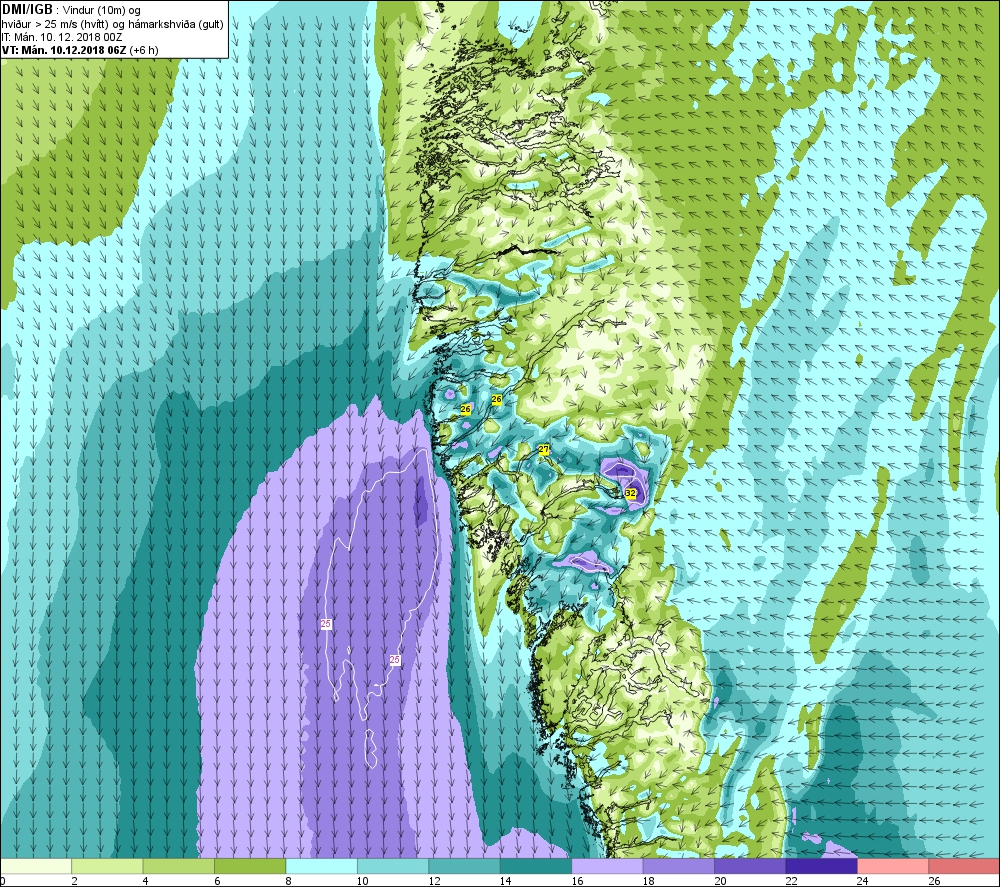Click the lower-right white "25" gust contour label
1000x887 pixels.
point(395,660)
